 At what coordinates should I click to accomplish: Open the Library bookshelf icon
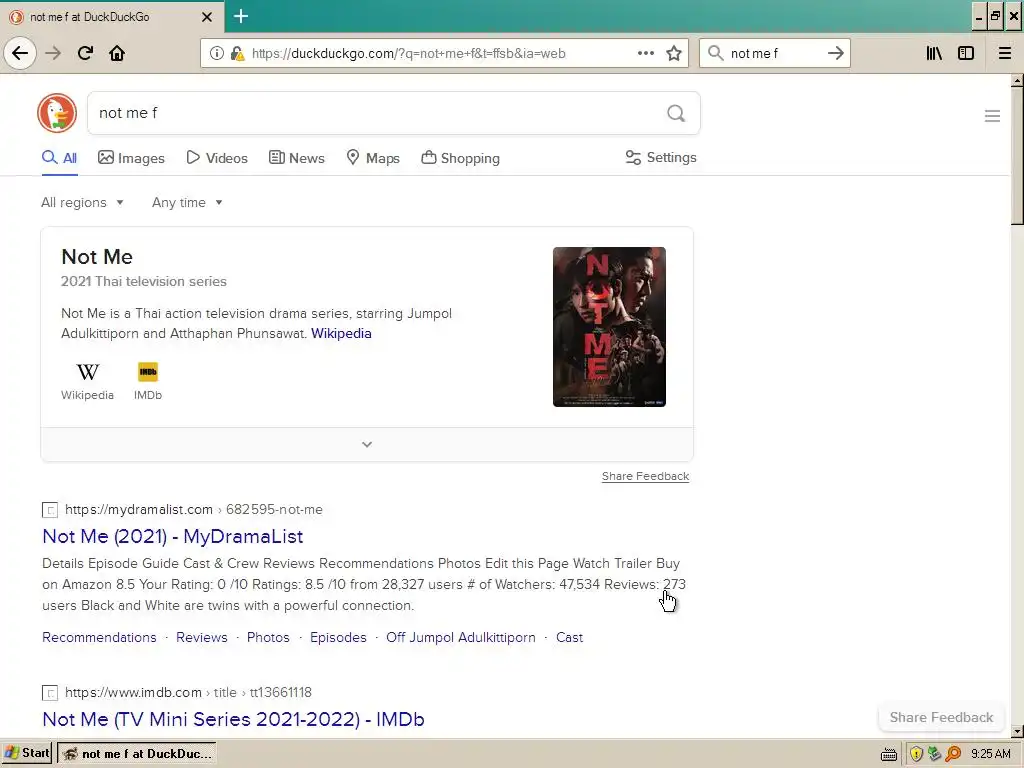934,54
